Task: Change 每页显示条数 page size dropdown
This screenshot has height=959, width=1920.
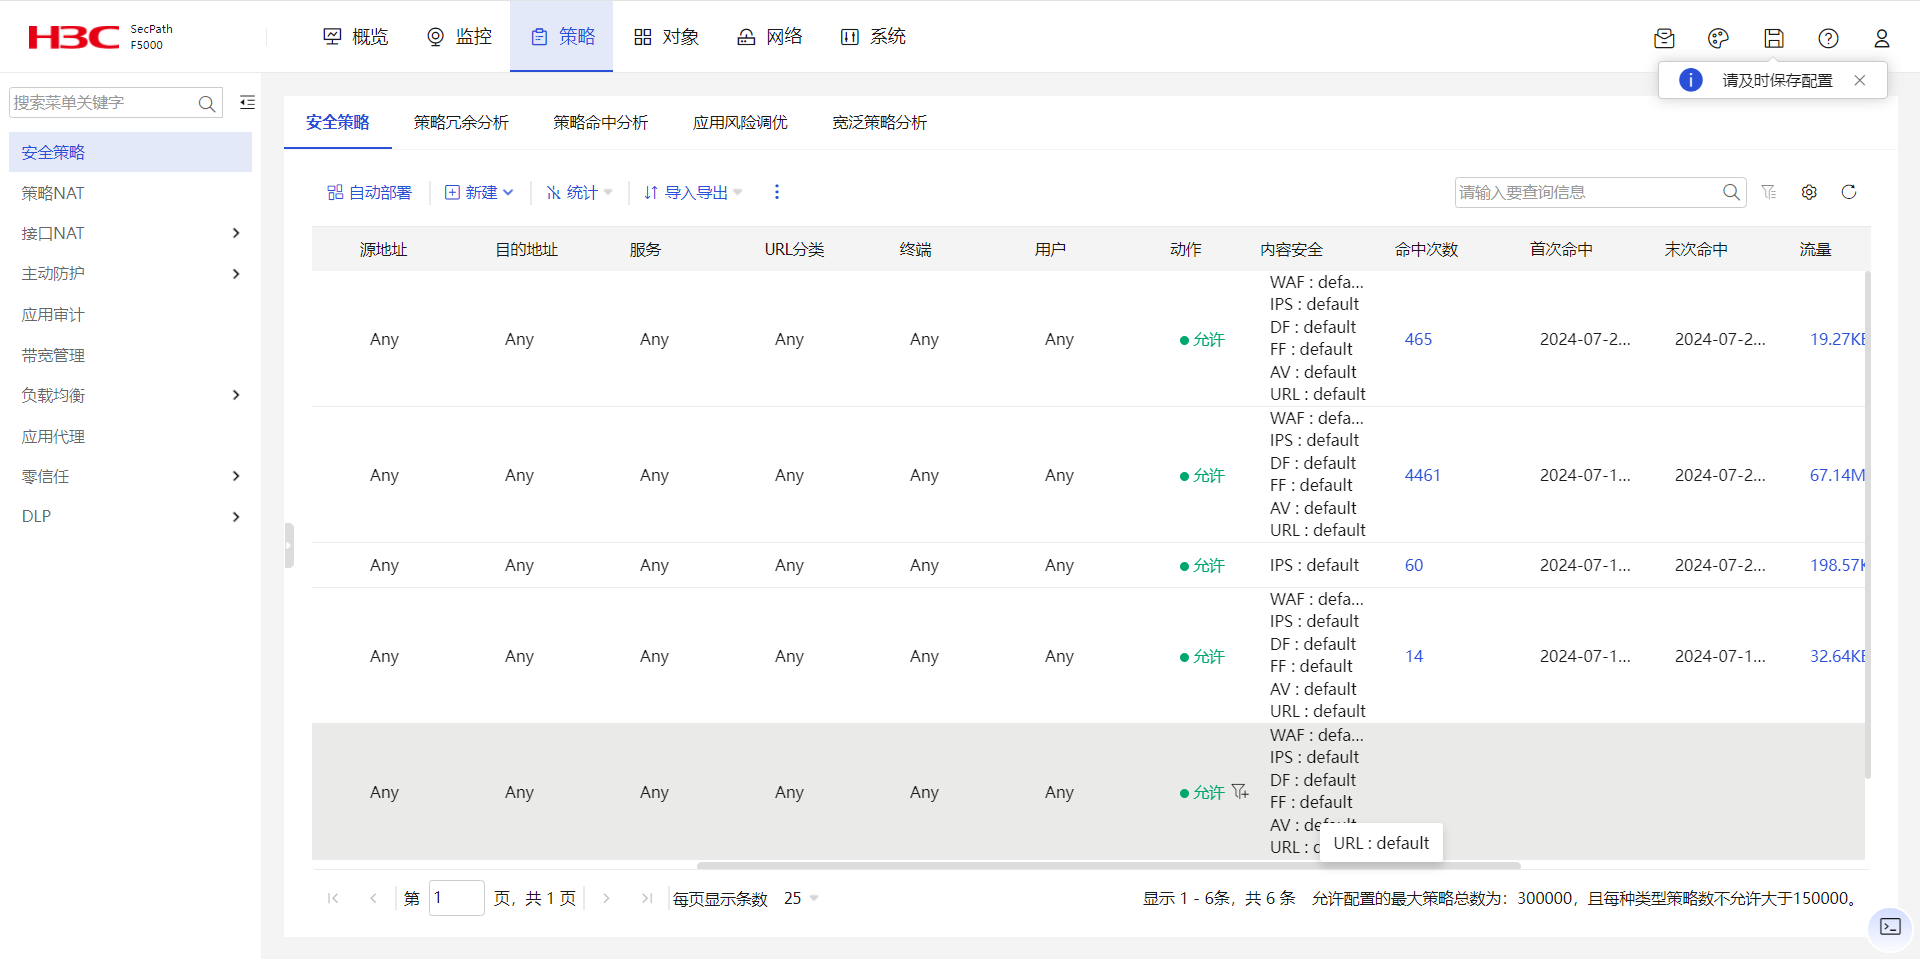Action: coord(801,898)
